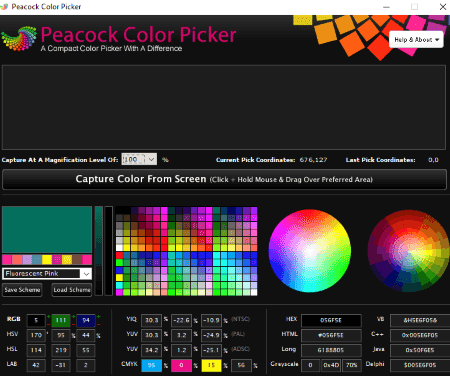Click the Save Scheme button
The height and width of the screenshot is (376, 450).
click(22, 290)
